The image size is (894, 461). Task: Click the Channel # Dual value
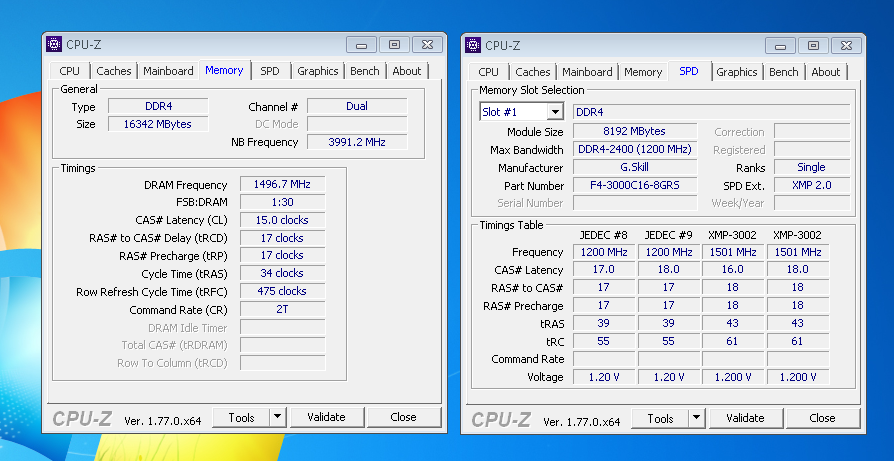[x=357, y=106]
